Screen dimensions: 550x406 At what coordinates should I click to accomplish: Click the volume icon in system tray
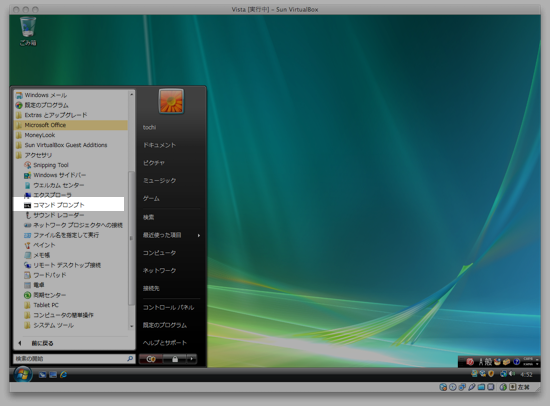(x=512, y=374)
